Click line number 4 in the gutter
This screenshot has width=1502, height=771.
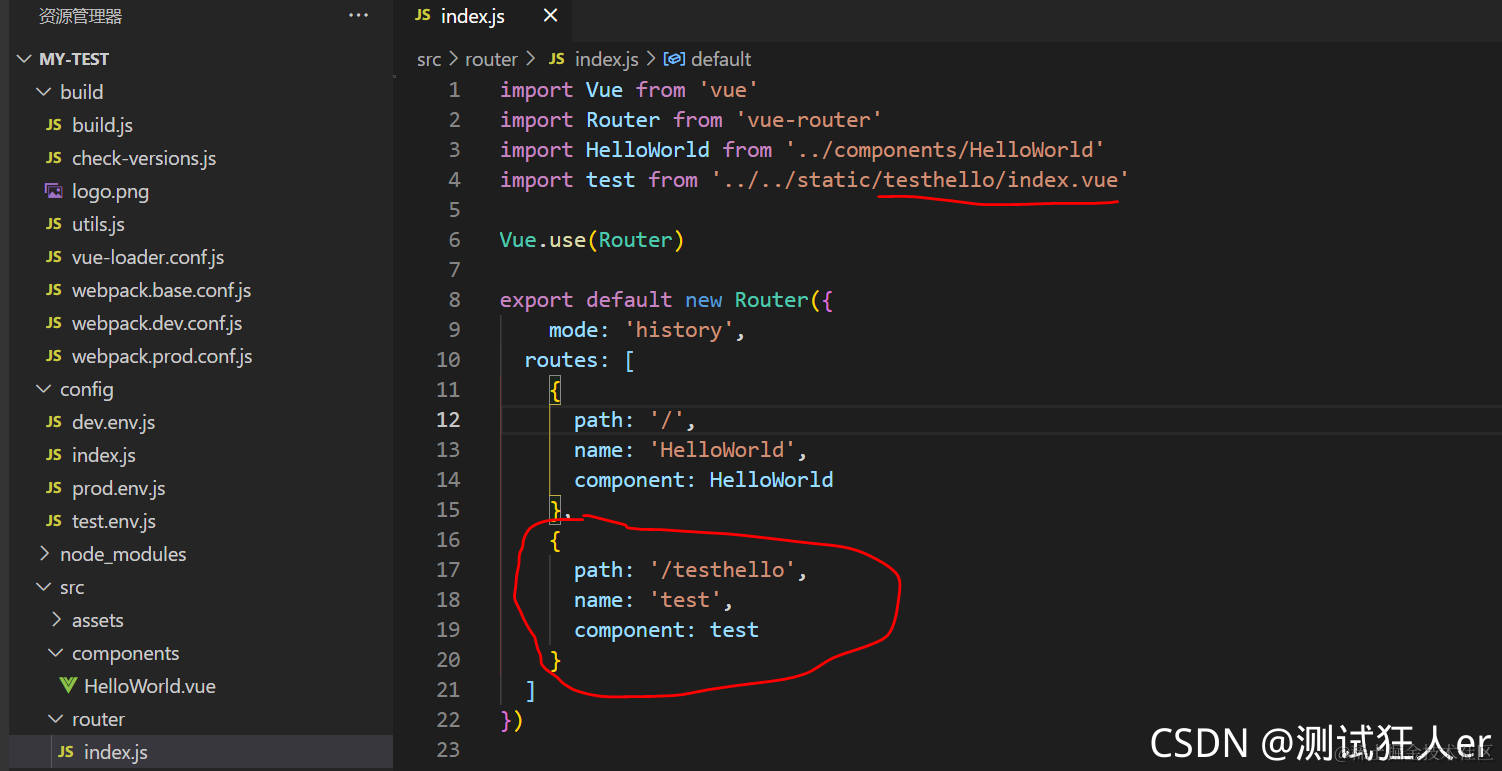click(454, 180)
